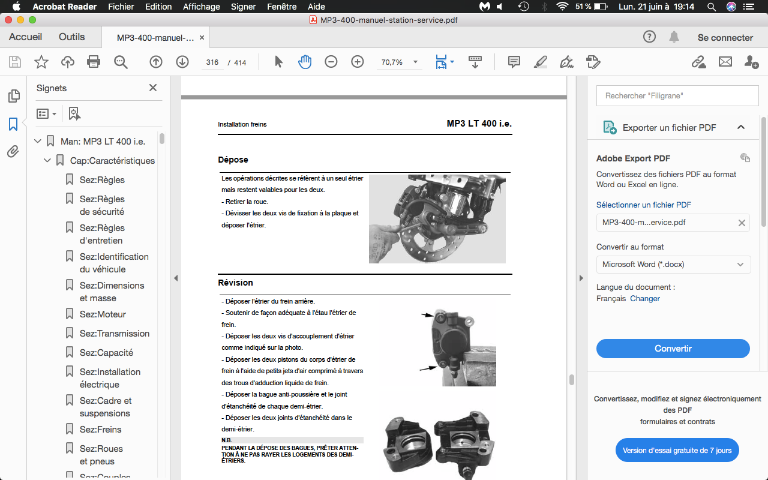768x480 pixels.
Task: Open the zoom level 70,7% dropdown
Action: pyautogui.click(x=415, y=62)
